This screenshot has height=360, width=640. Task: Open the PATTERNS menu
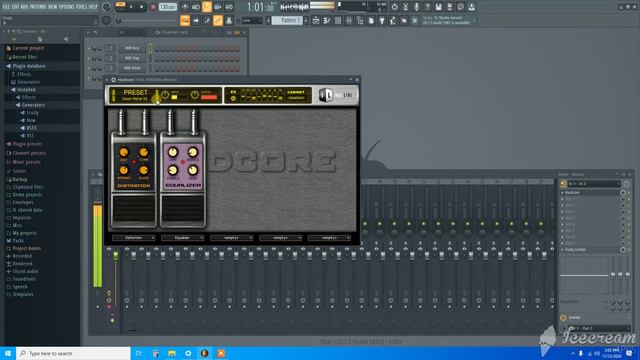(x=38, y=7)
